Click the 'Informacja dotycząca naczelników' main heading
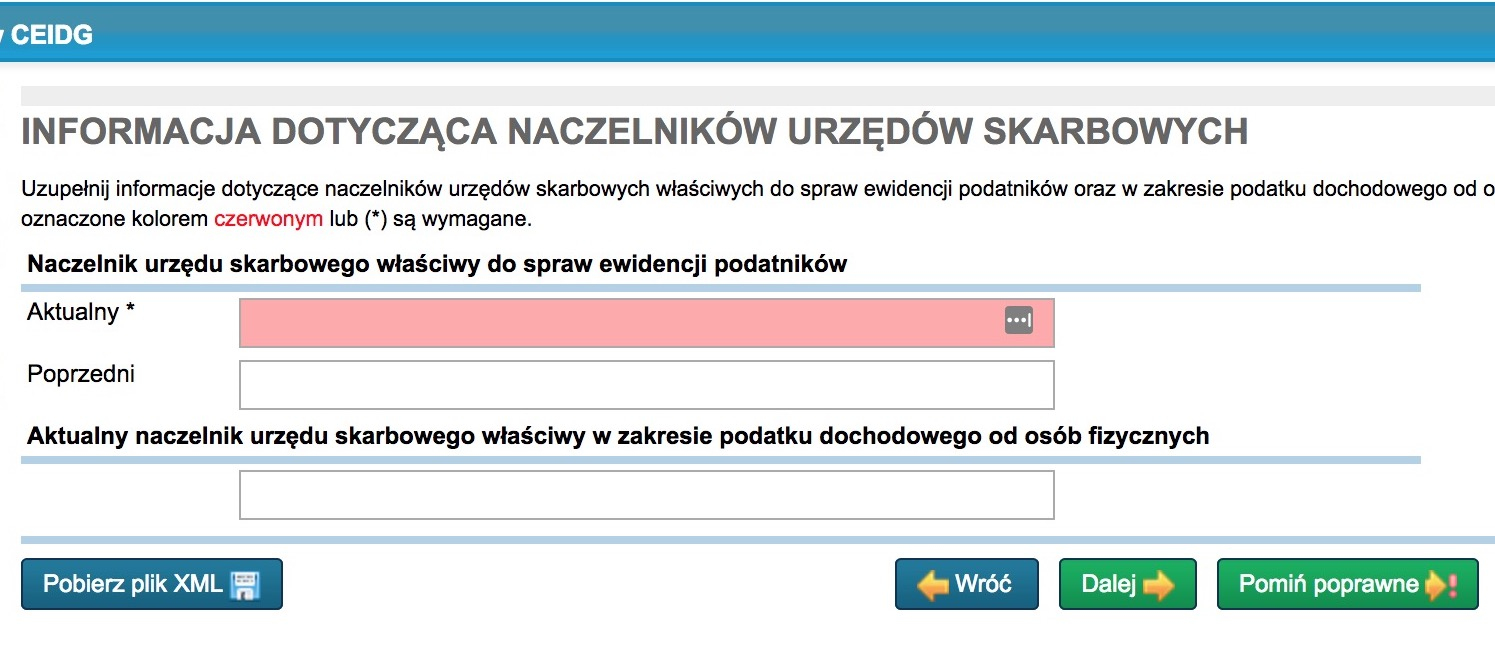Viewport: 1495px width, 668px height. click(x=634, y=132)
